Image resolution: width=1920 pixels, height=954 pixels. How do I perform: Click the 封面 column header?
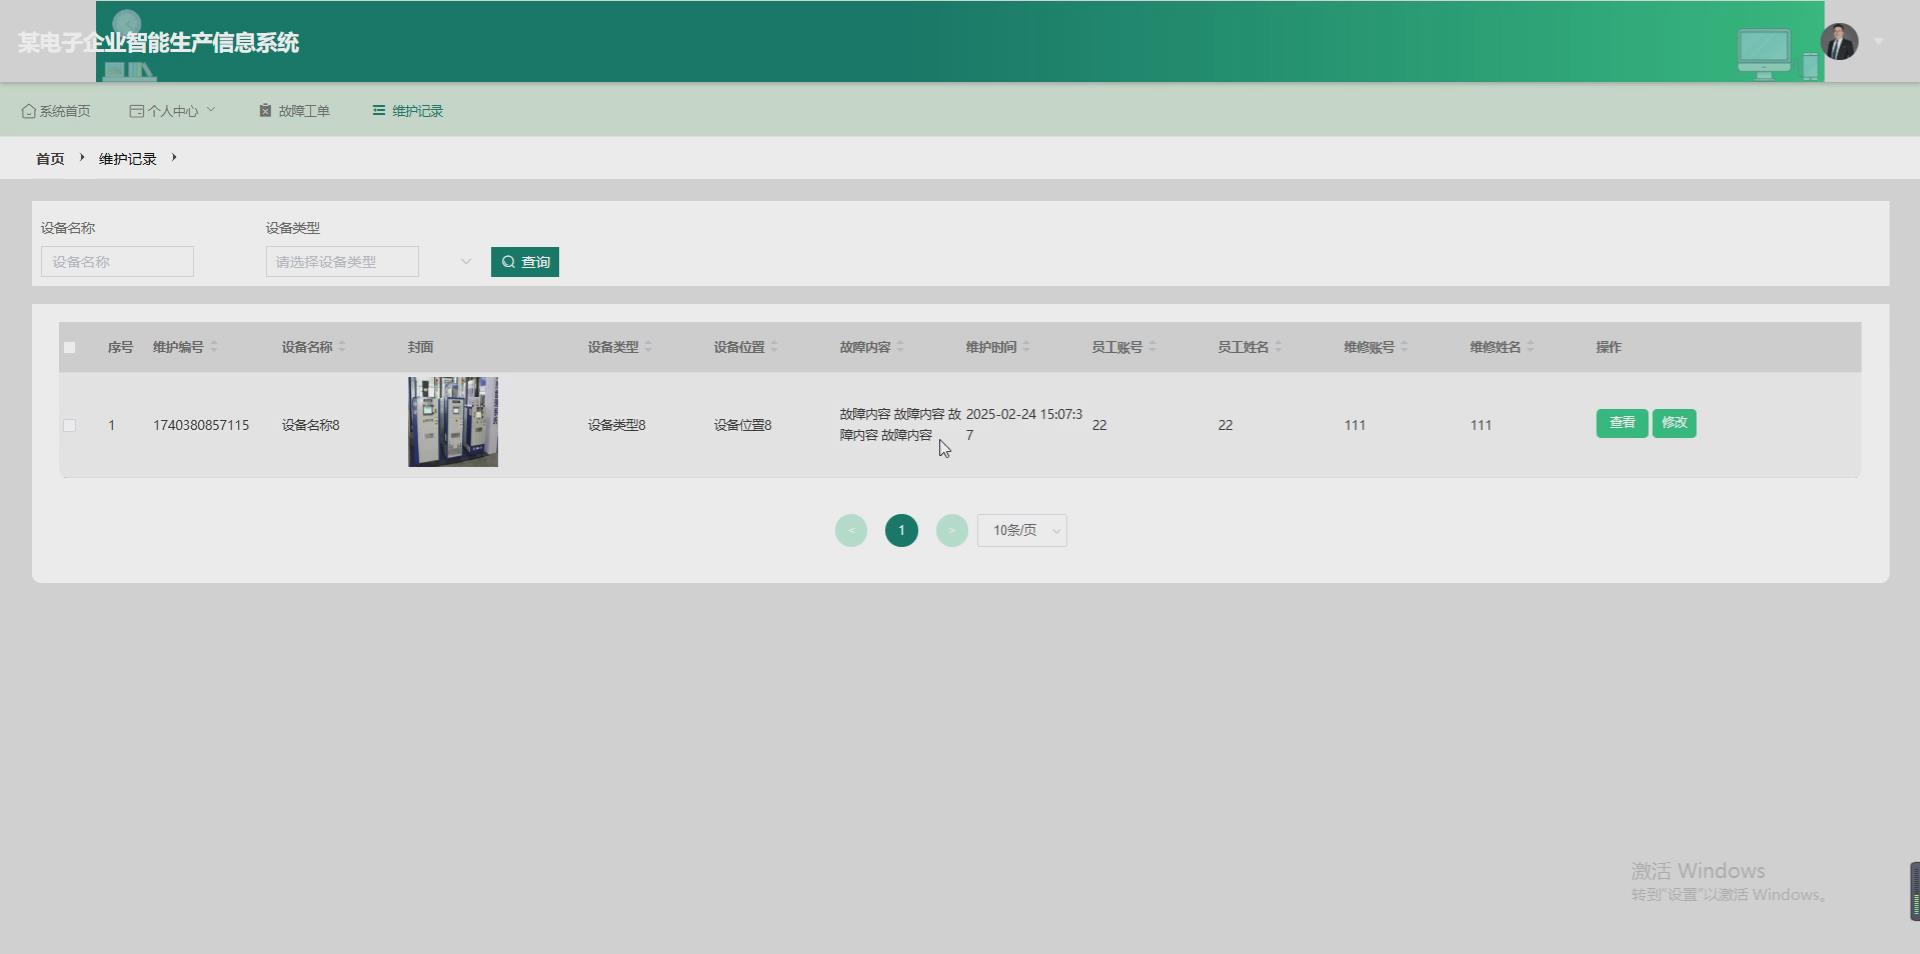[420, 347]
